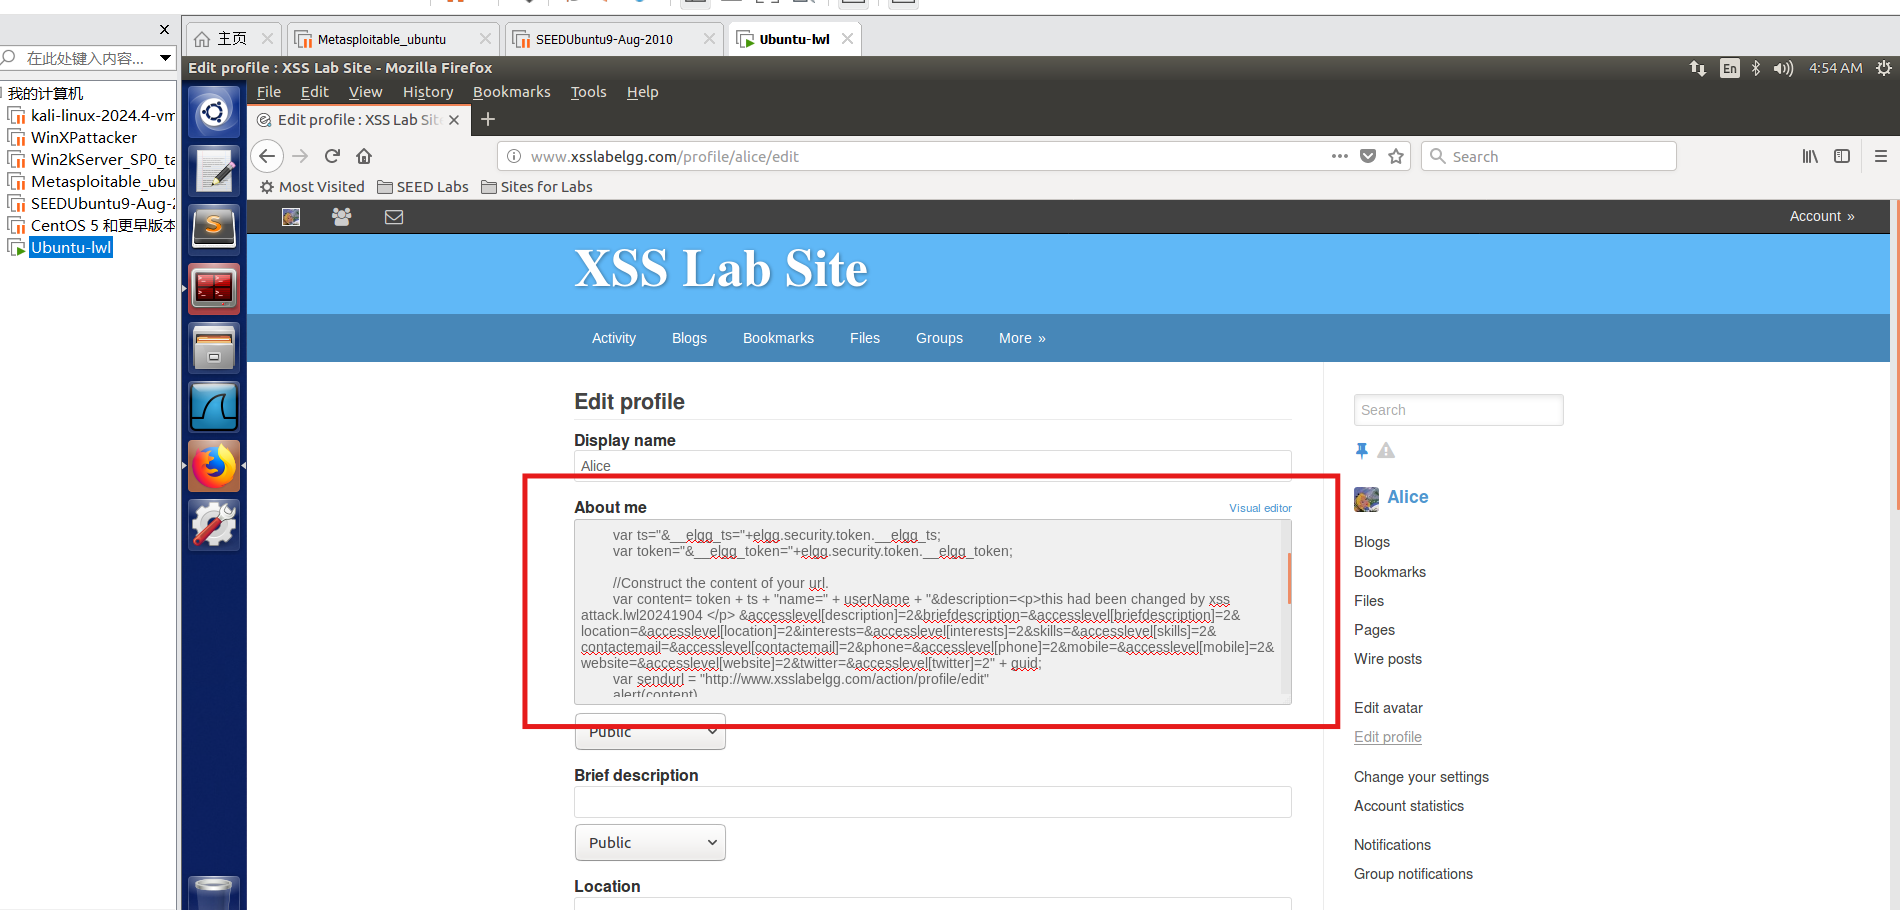Screen dimensions: 1900x910
Task: Open Ubuntu dash from dock
Action: pyautogui.click(x=214, y=112)
